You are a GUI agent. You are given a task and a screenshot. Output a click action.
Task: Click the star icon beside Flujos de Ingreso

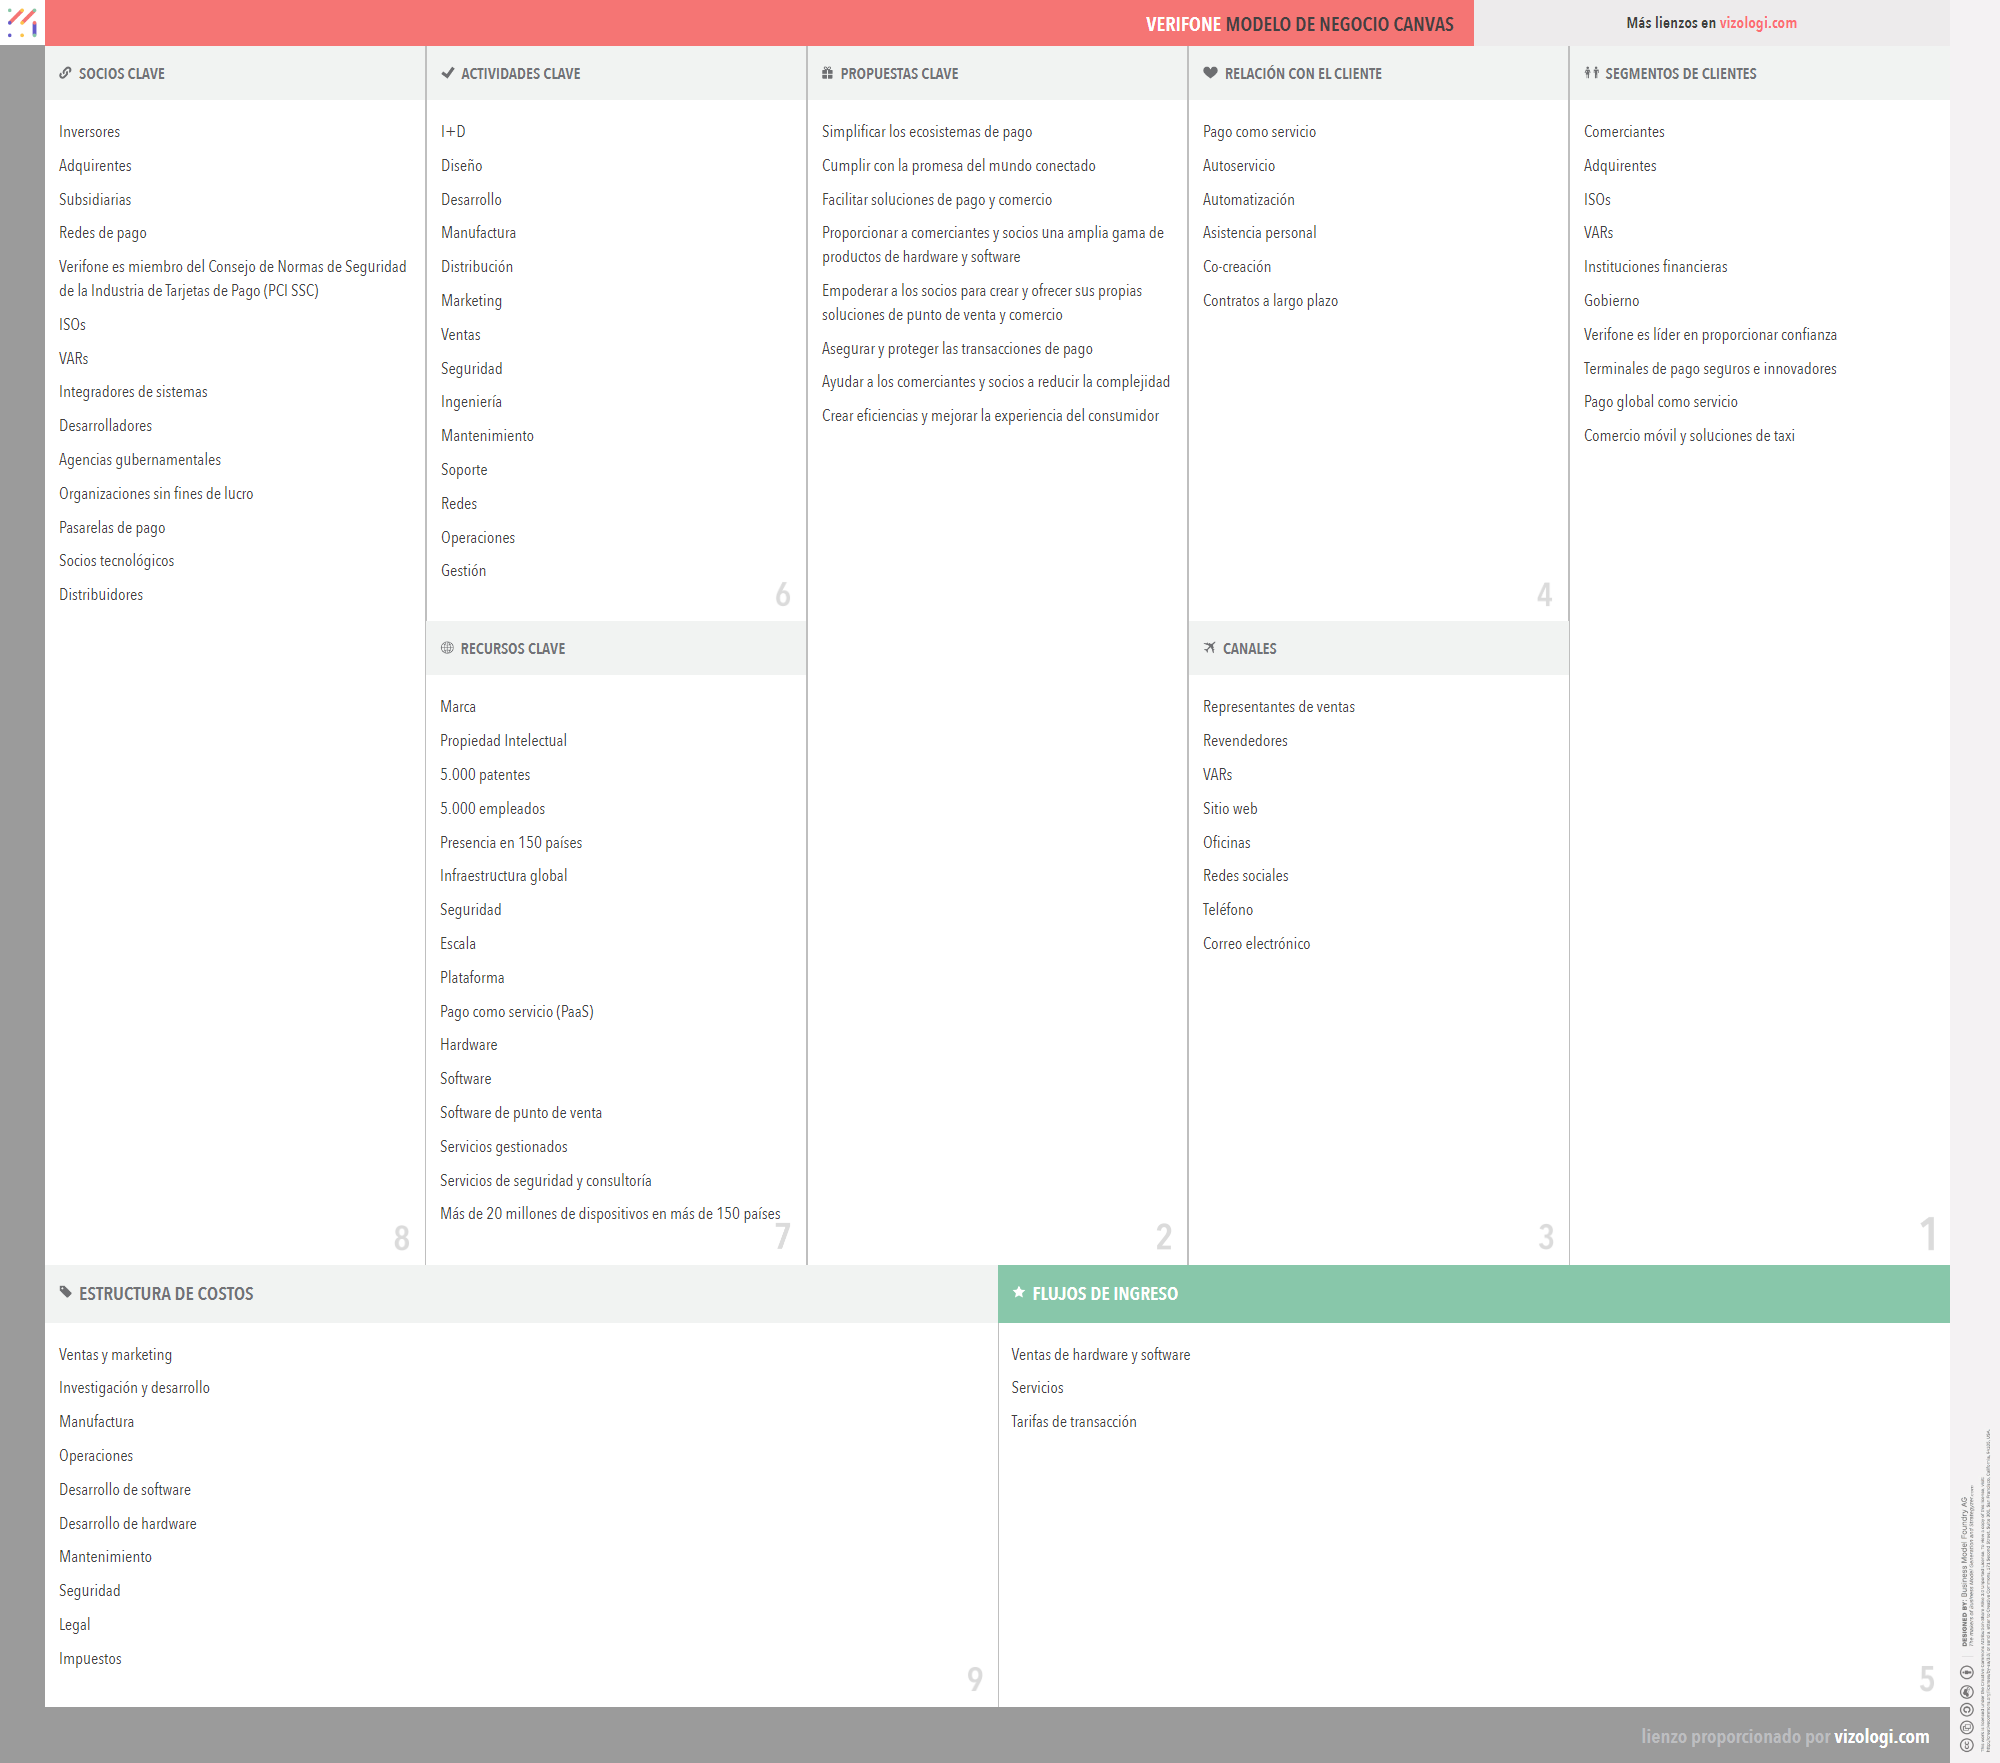click(x=1019, y=1292)
